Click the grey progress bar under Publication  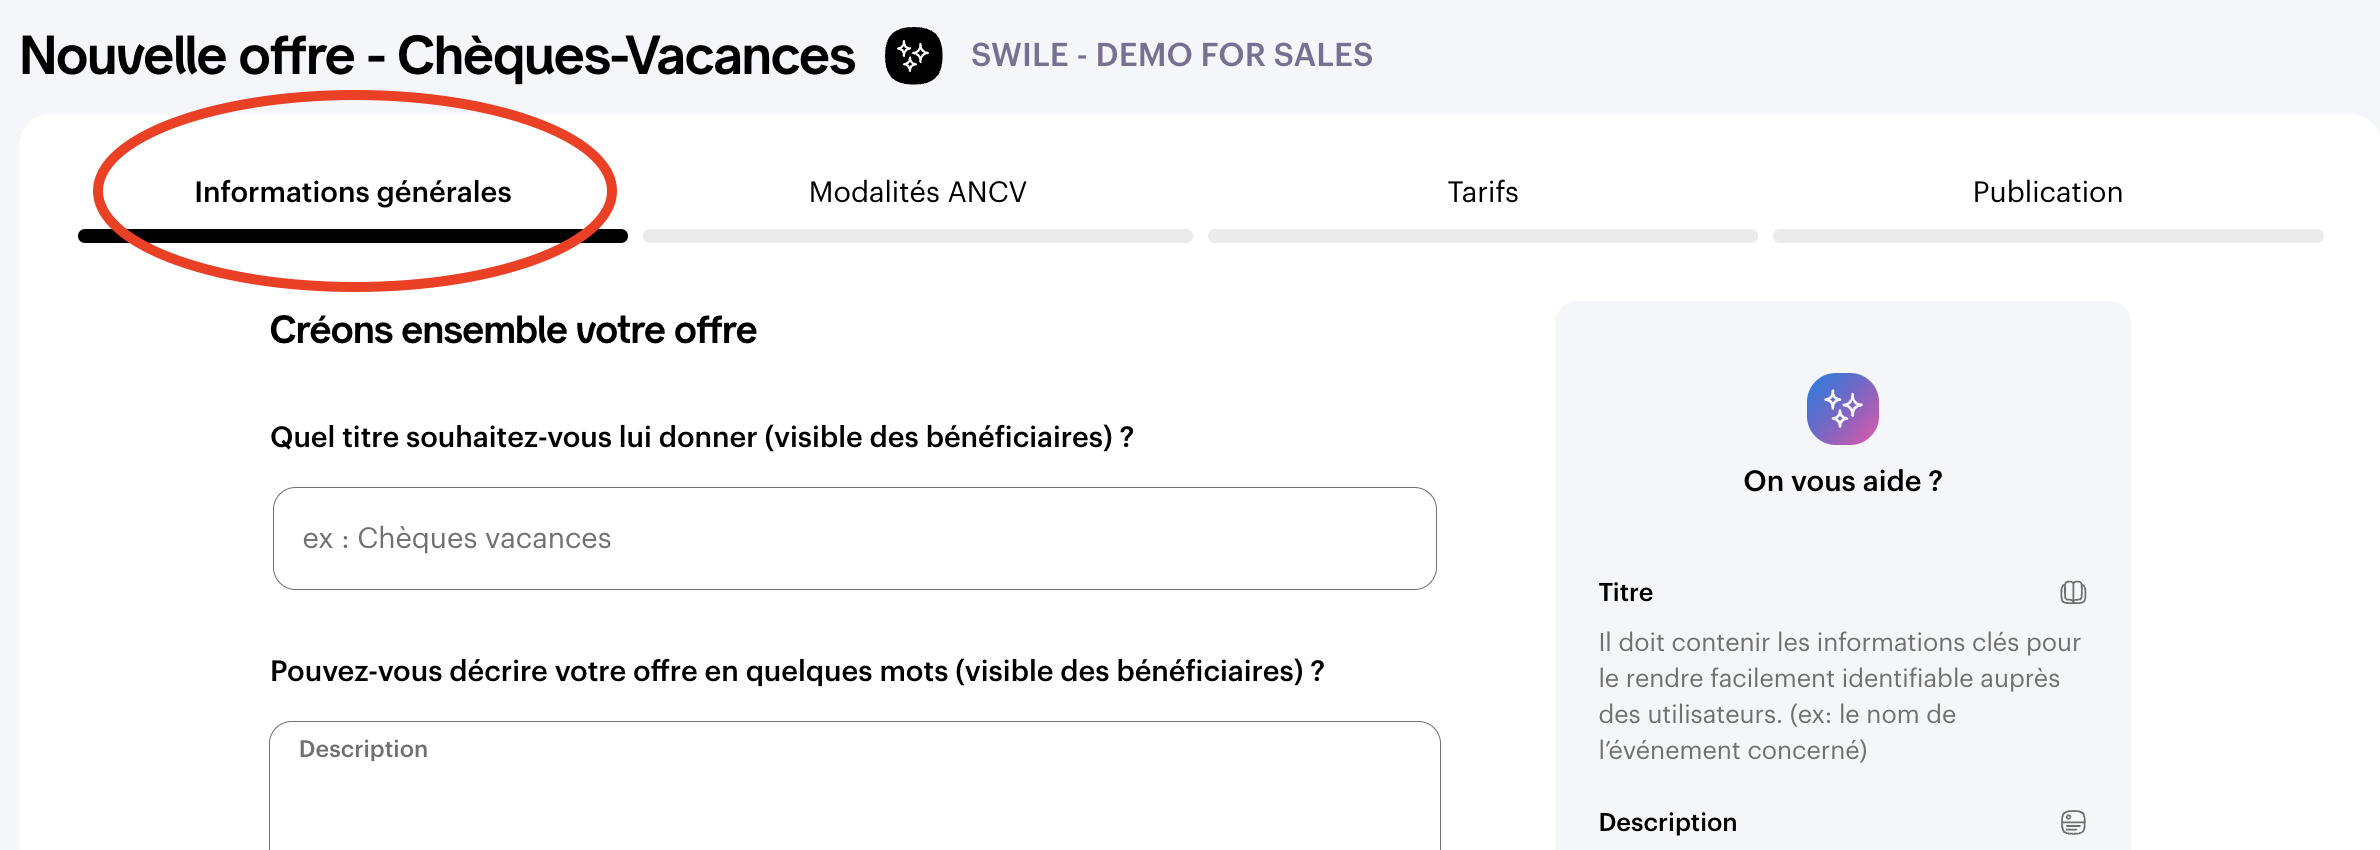tap(2047, 236)
